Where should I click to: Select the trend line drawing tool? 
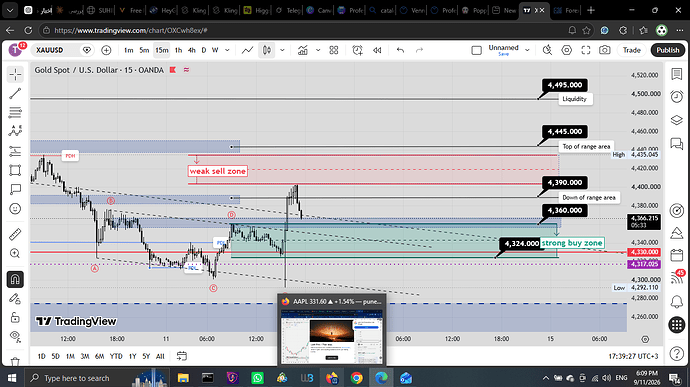[x=15, y=93]
